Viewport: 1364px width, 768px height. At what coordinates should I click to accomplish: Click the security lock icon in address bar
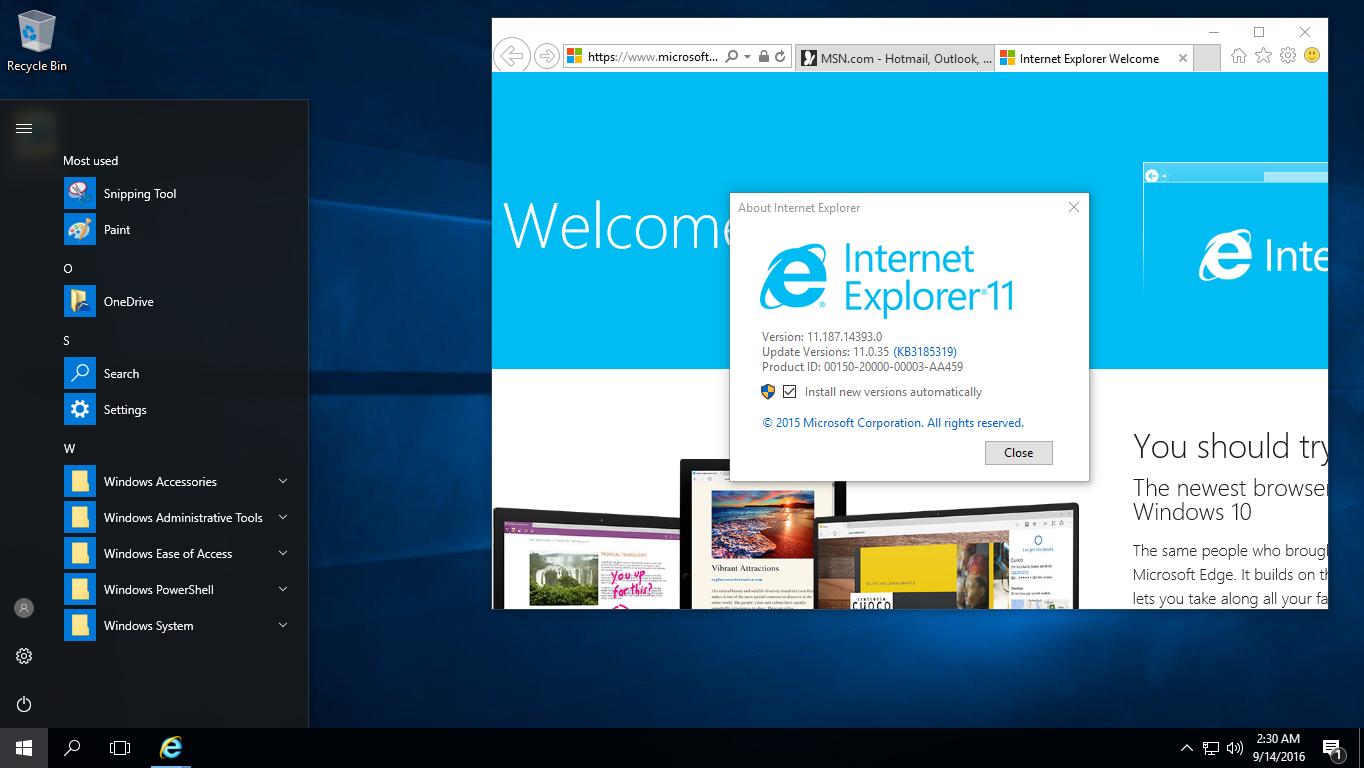pyautogui.click(x=763, y=57)
